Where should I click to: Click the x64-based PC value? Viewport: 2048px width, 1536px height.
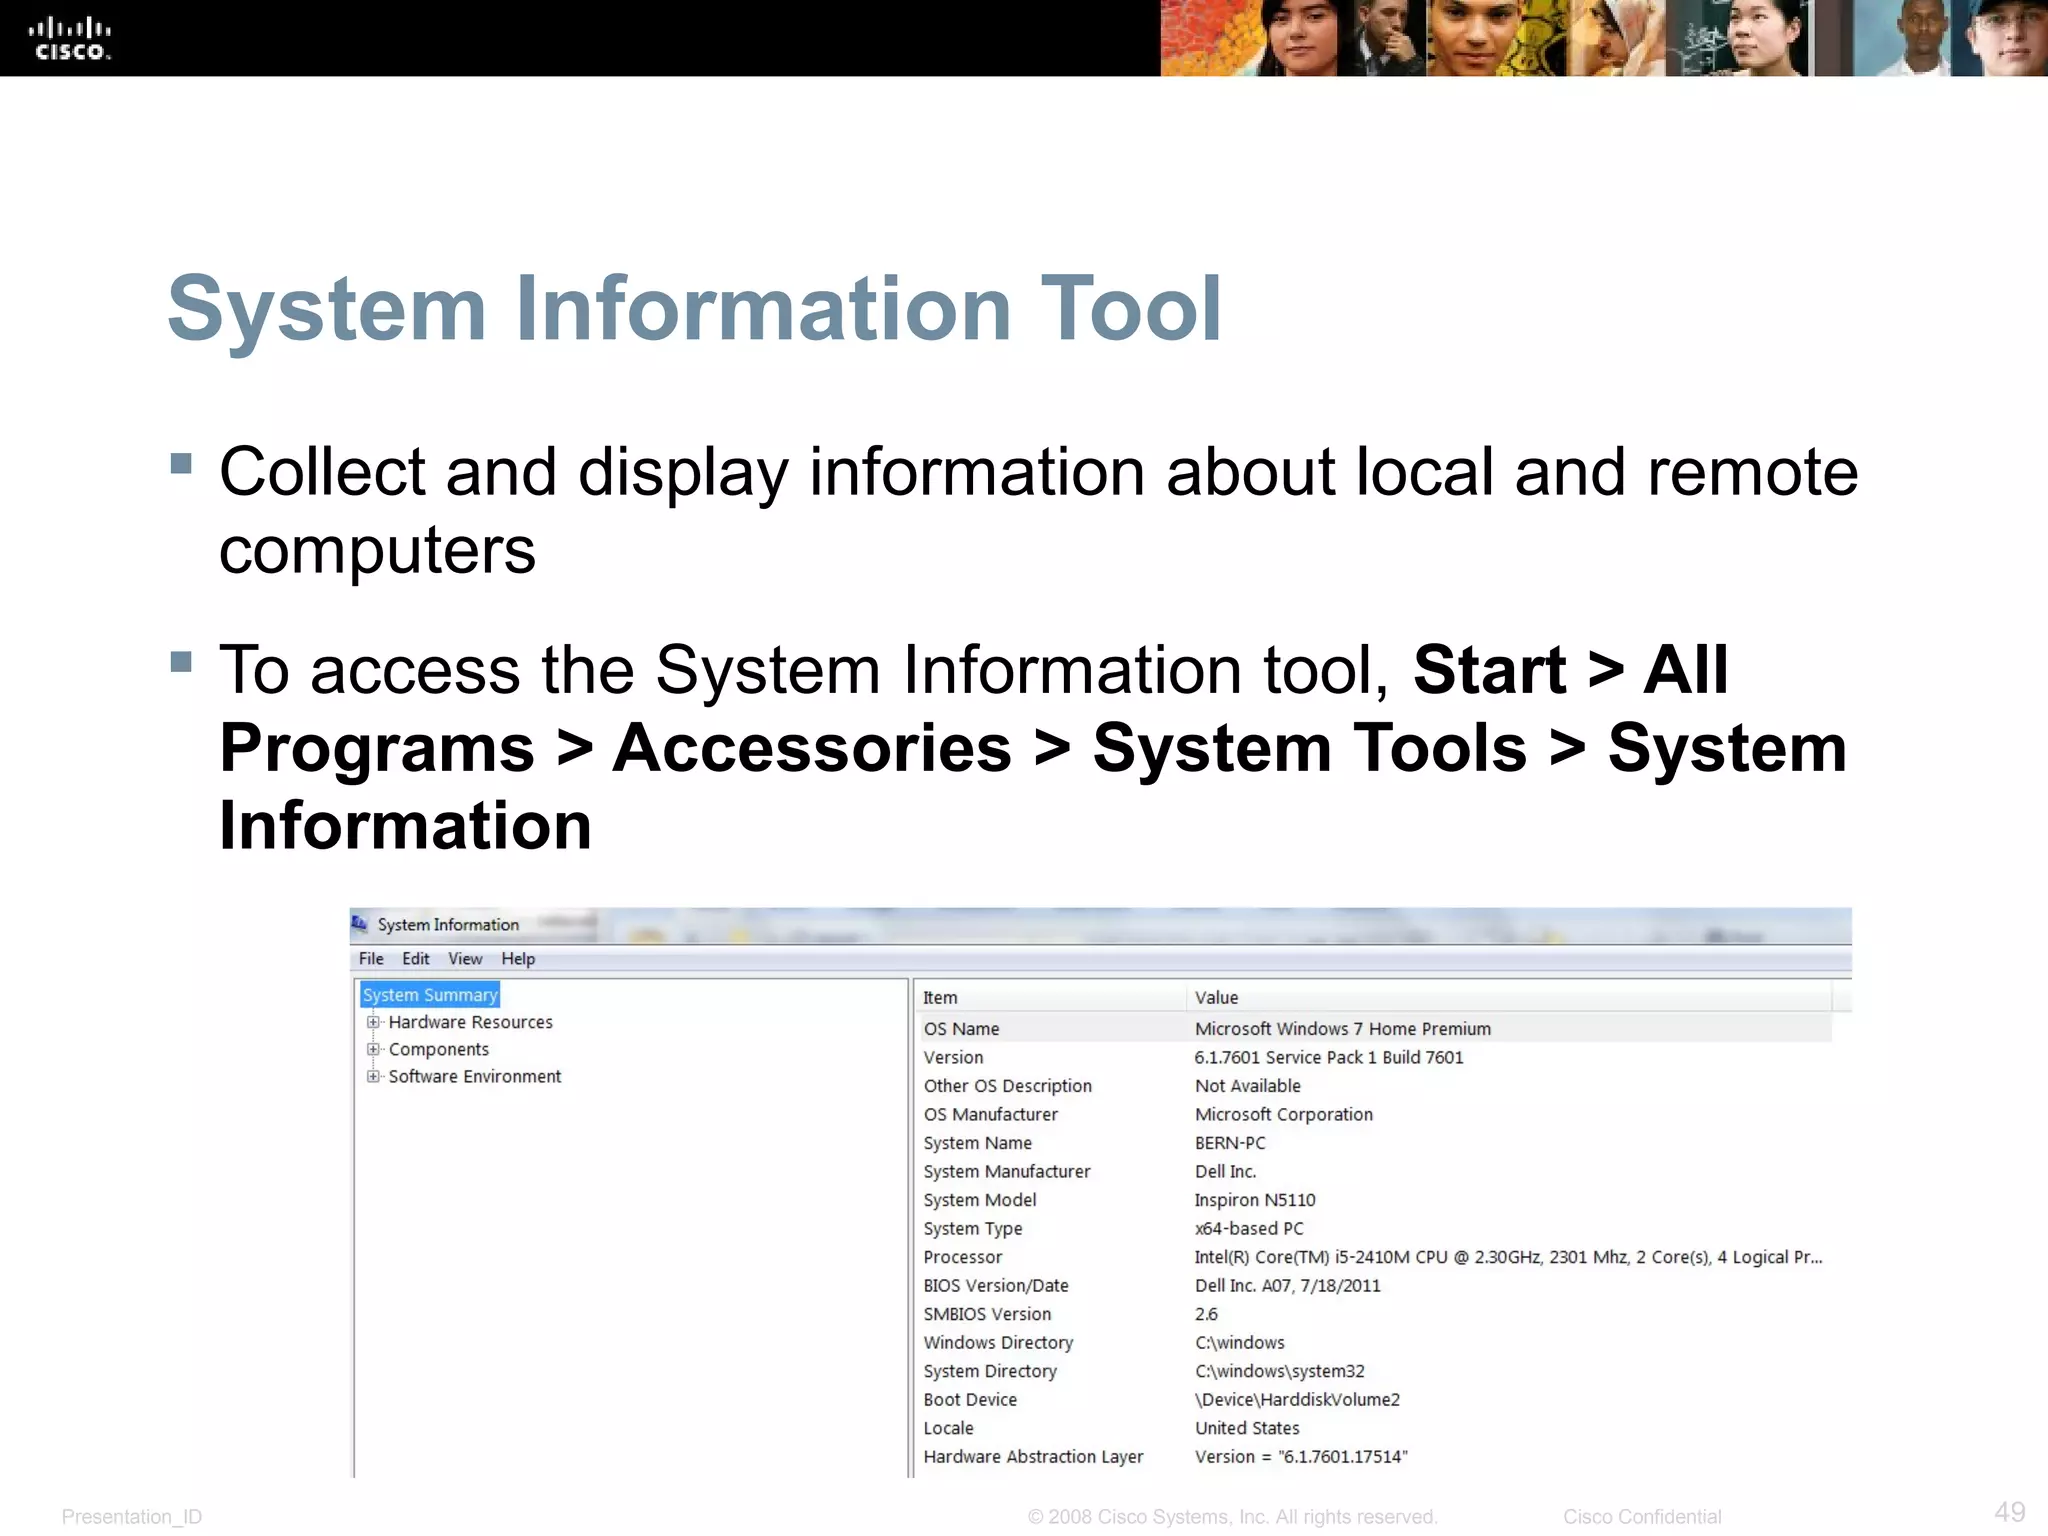(x=1249, y=1228)
